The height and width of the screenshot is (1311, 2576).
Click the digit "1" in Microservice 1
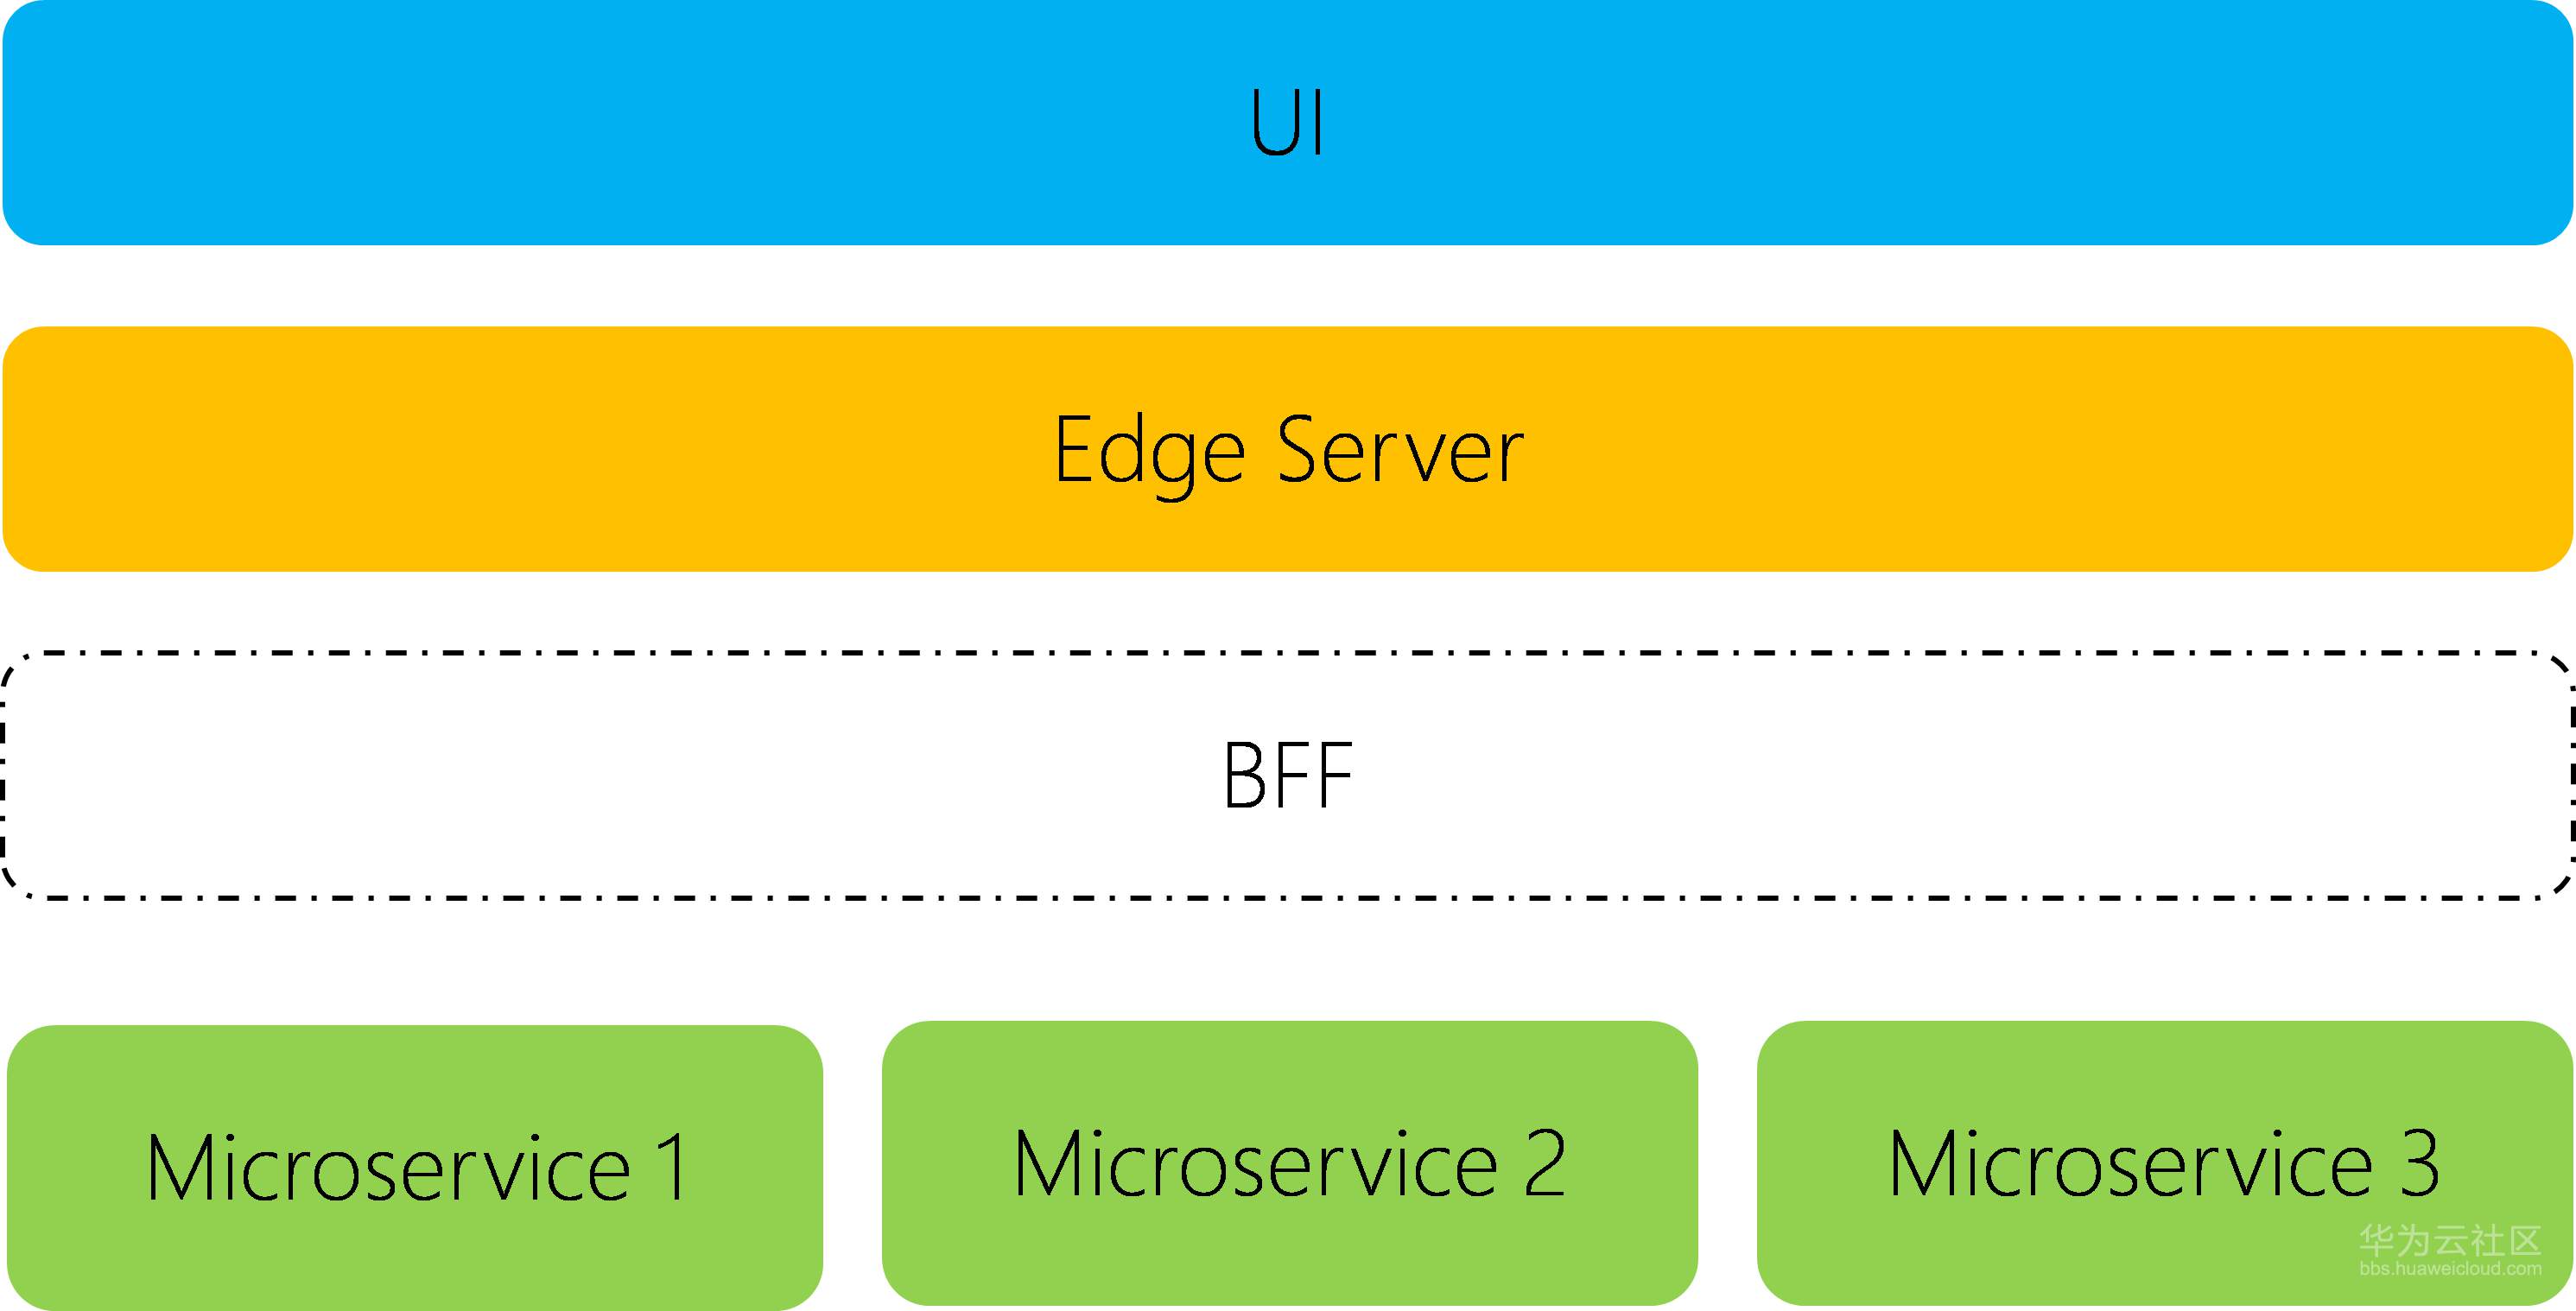click(672, 1168)
